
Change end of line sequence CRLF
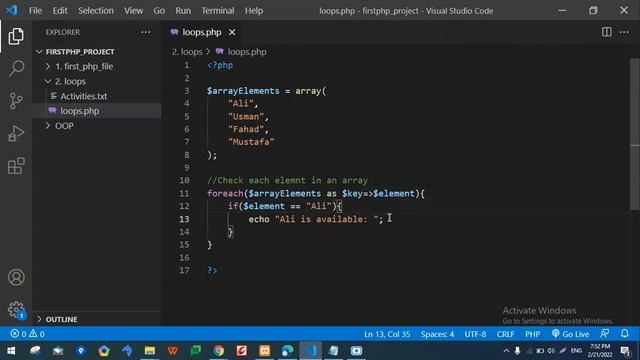tap(505, 334)
